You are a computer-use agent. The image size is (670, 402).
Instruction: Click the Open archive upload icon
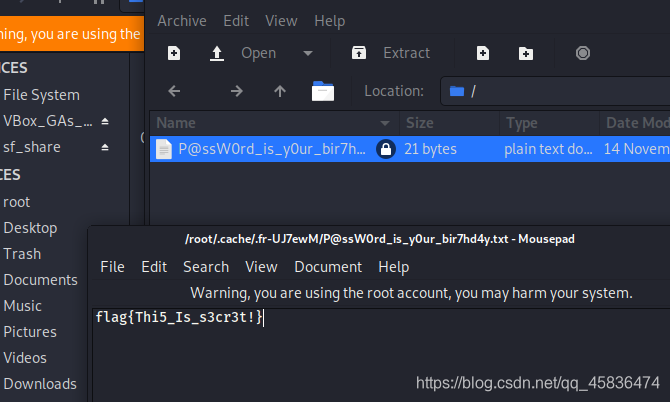217,53
